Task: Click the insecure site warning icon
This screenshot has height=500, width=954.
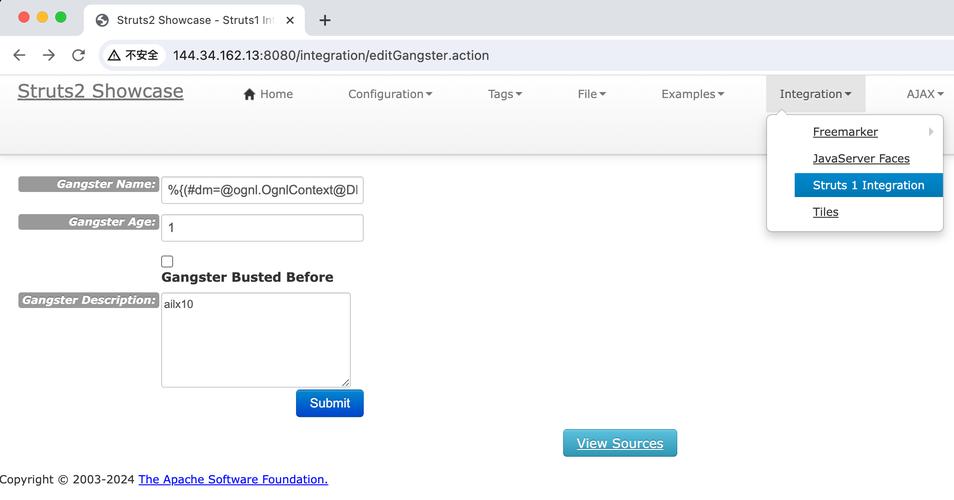Action: click(x=114, y=55)
